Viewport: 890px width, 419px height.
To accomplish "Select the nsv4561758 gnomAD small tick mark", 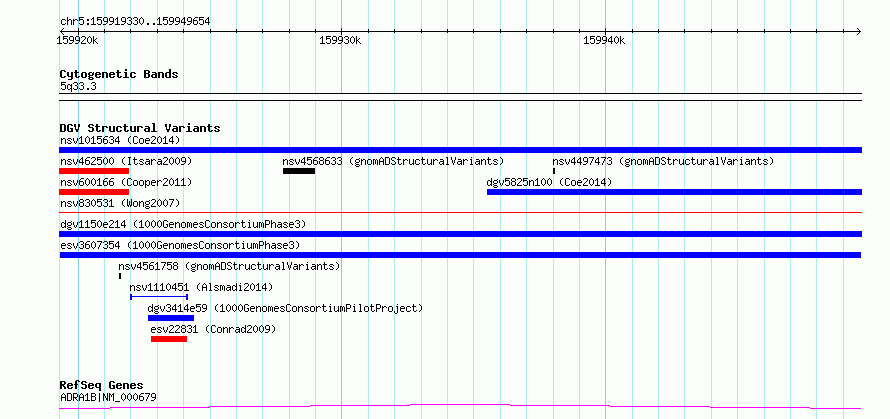I will tap(120, 276).
